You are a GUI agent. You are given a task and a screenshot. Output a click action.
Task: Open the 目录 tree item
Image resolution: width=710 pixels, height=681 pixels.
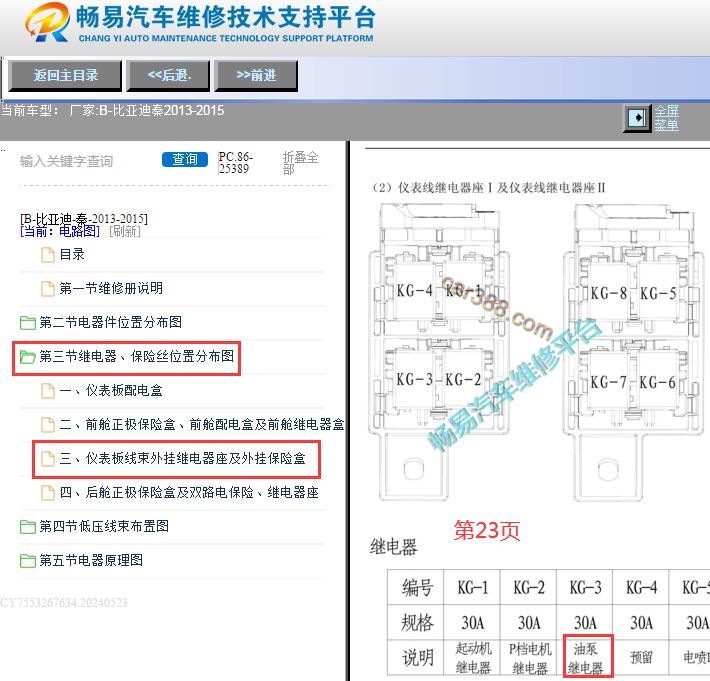click(x=72, y=254)
